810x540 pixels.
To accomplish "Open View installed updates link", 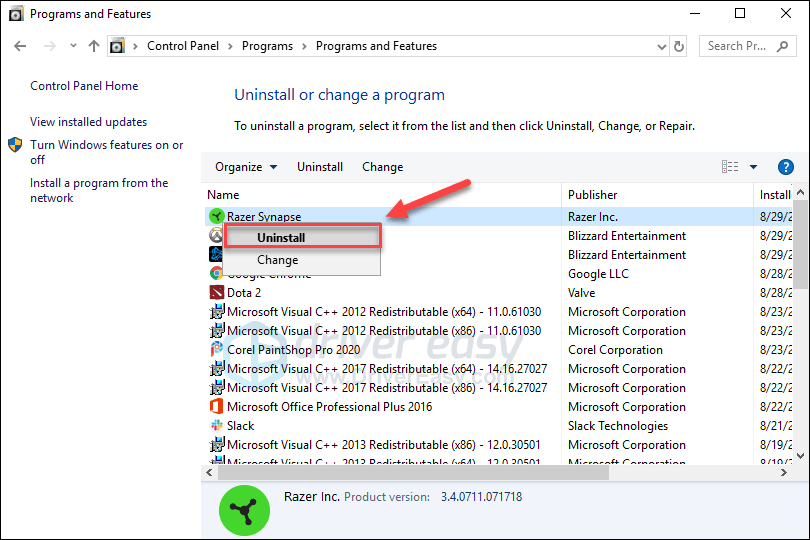I will (x=88, y=122).
